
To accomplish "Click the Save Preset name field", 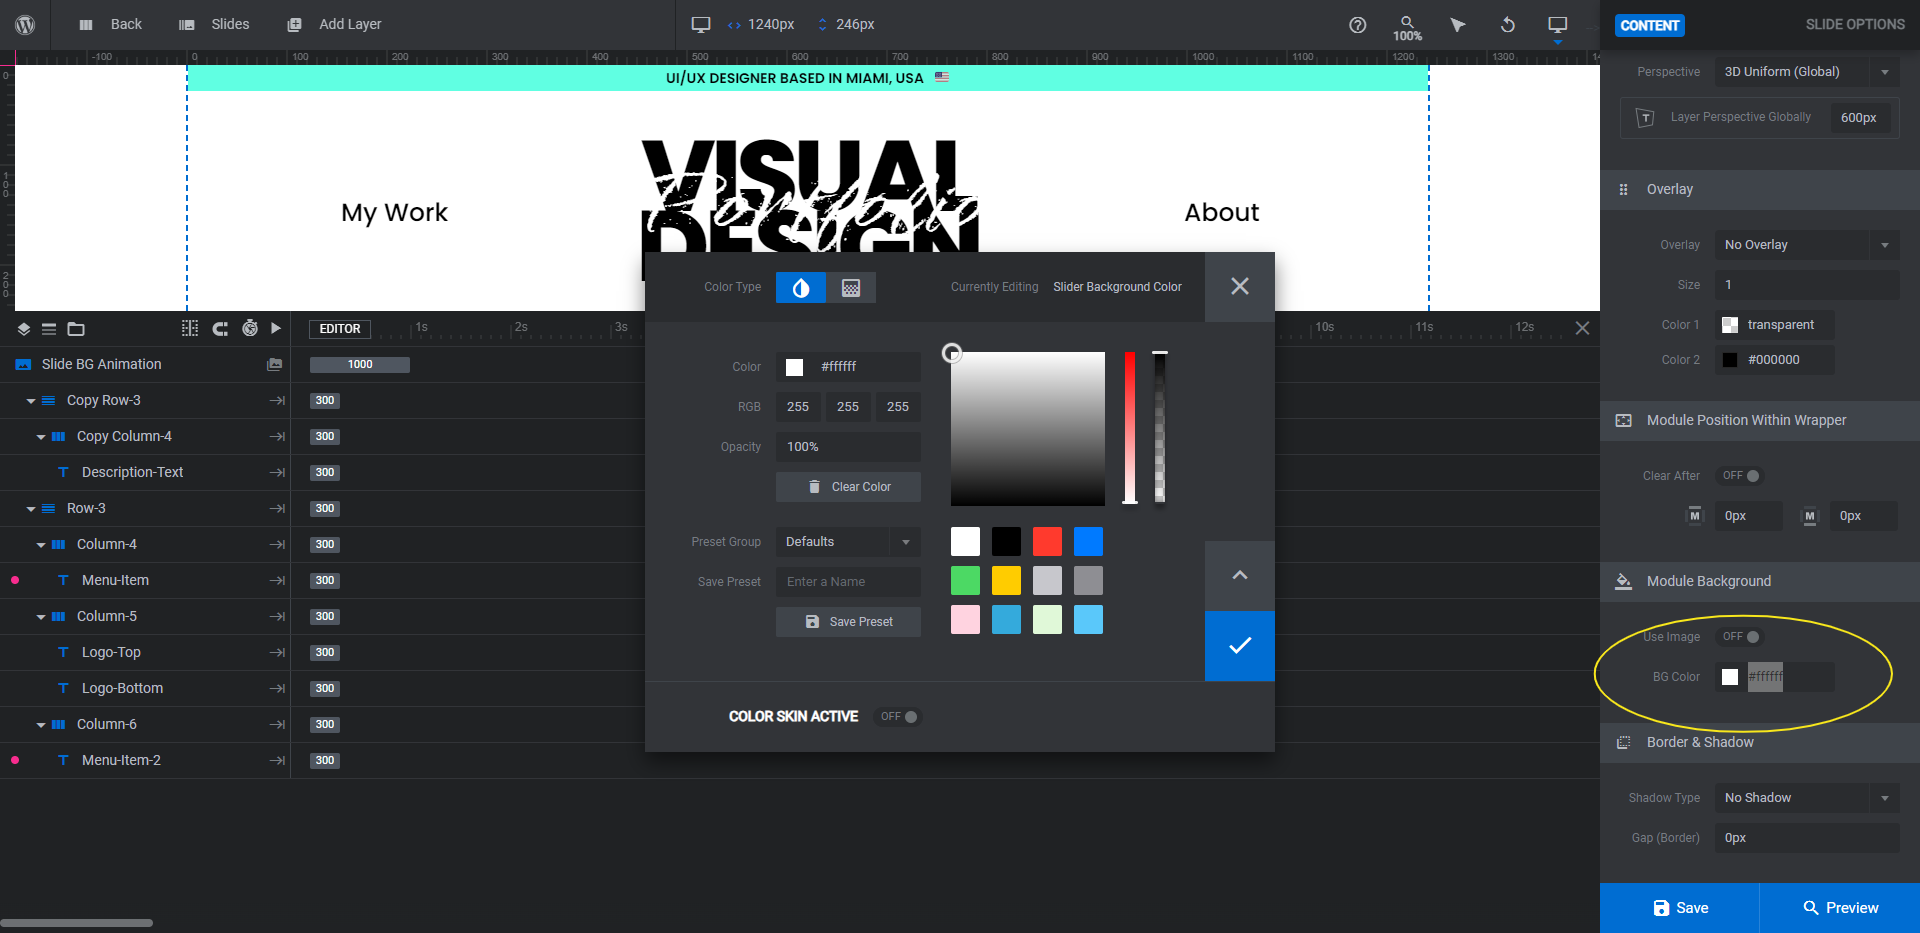I will coord(848,582).
